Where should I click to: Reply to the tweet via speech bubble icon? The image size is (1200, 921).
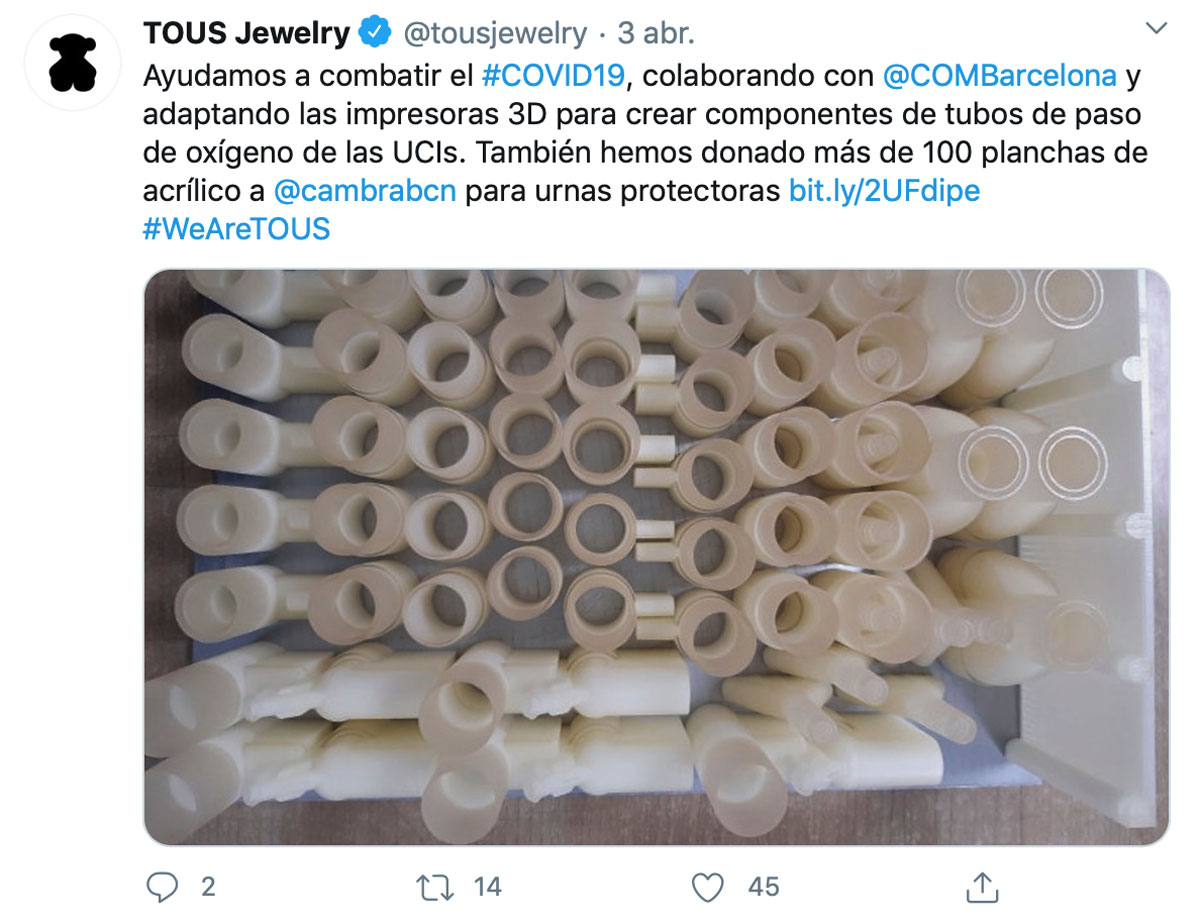click(162, 886)
